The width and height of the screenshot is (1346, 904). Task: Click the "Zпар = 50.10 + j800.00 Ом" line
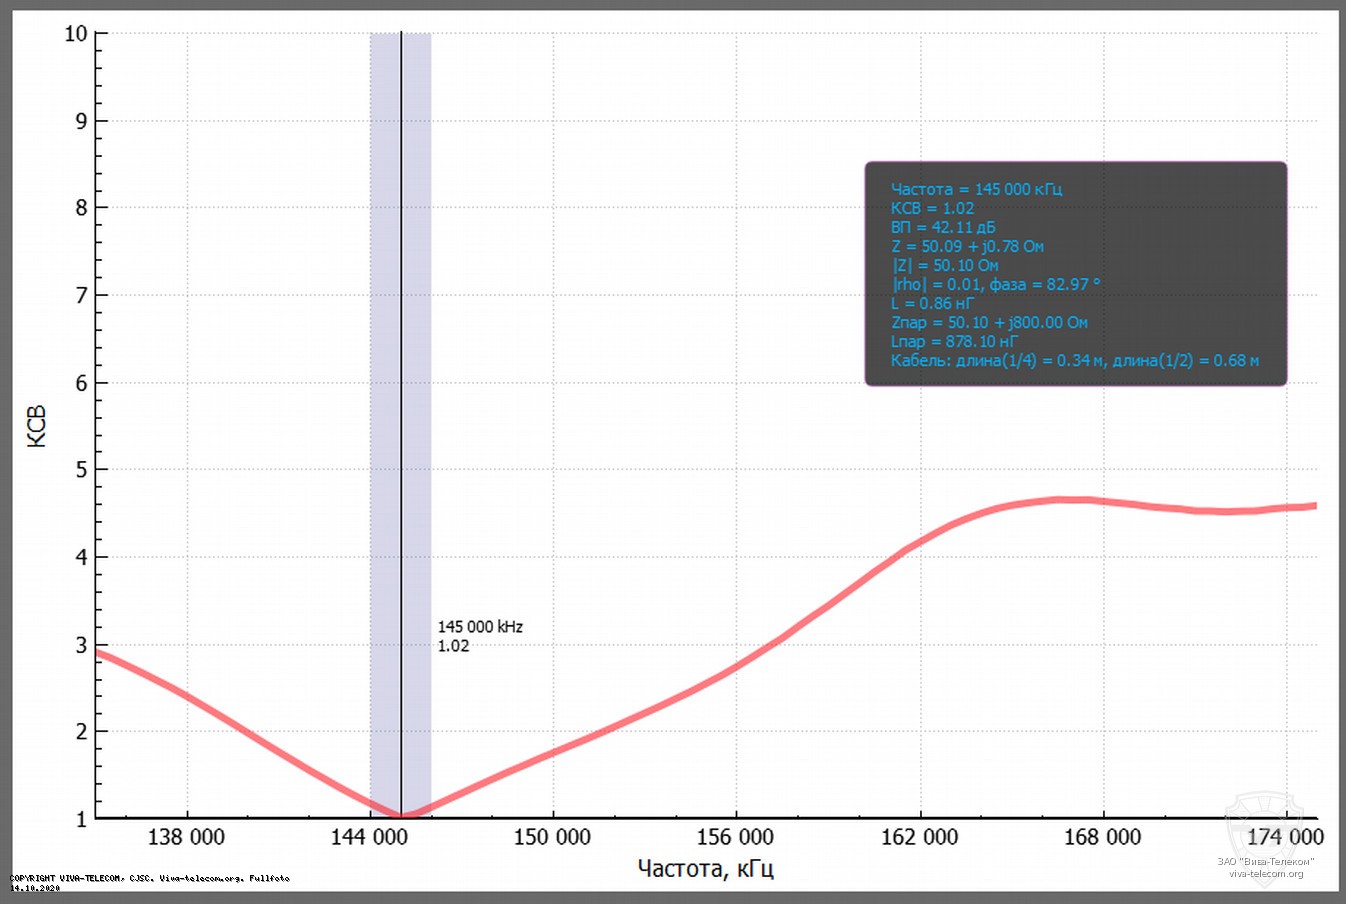click(989, 322)
